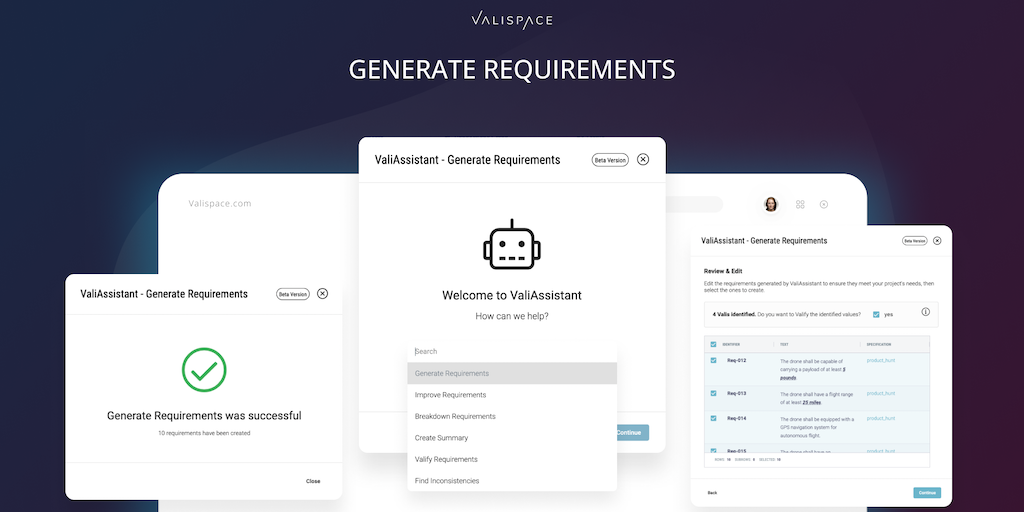Click Continue in Review & Edit dialog

point(927,493)
